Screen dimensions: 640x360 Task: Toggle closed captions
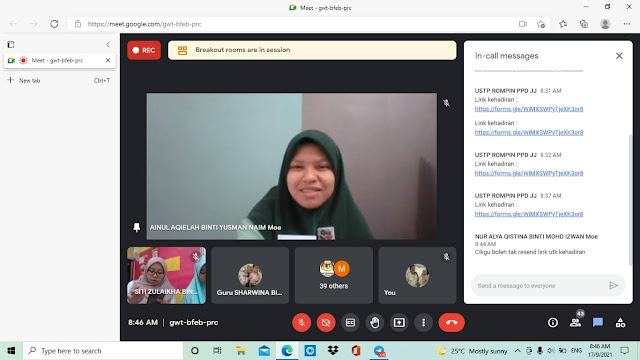(x=350, y=322)
